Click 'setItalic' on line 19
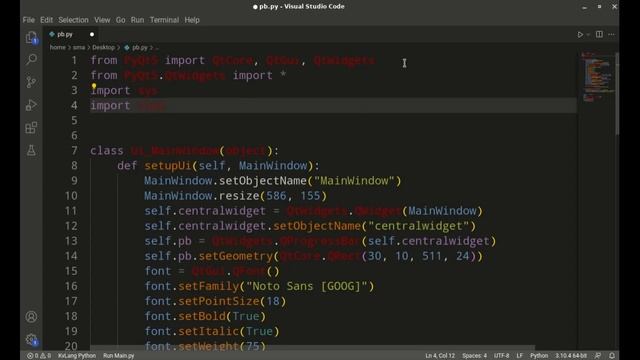The height and width of the screenshot is (360, 640). tap(208, 331)
